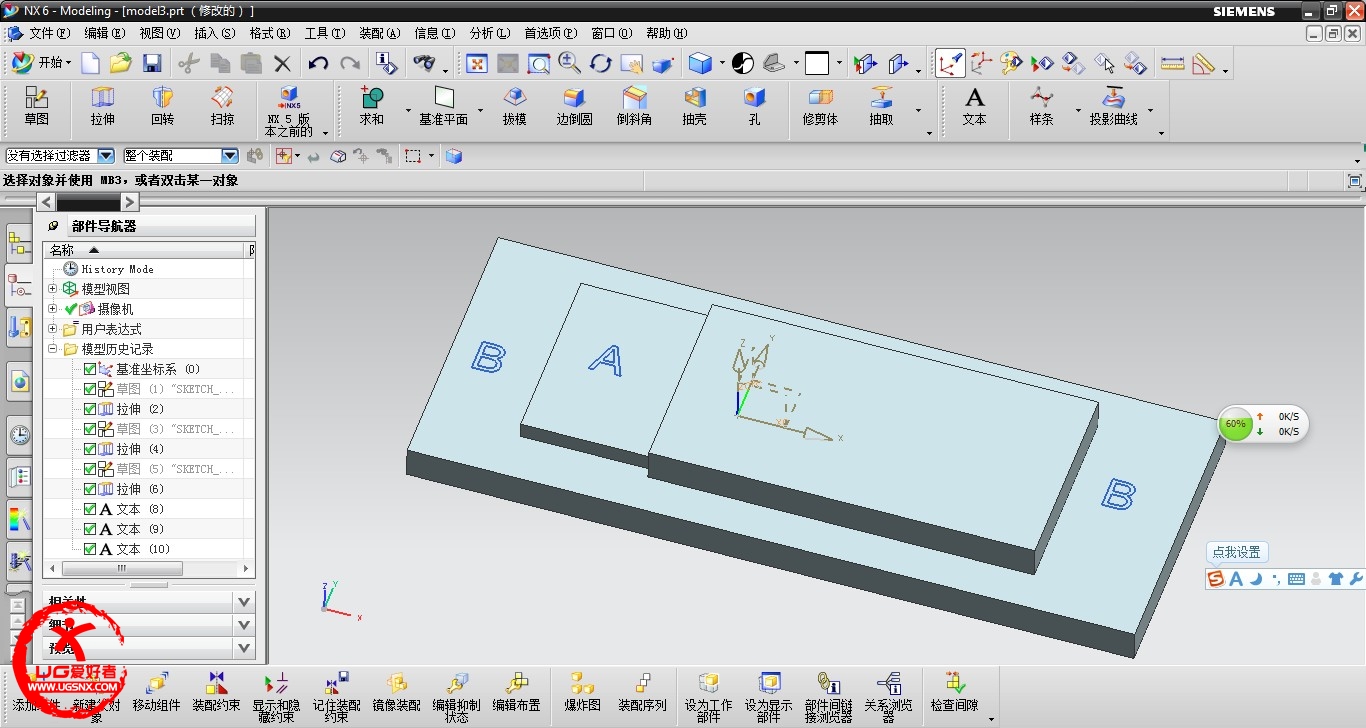Open dropdown arrow beside 求和
The width and height of the screenshot is (1366, 728).
tap(408, 110)
